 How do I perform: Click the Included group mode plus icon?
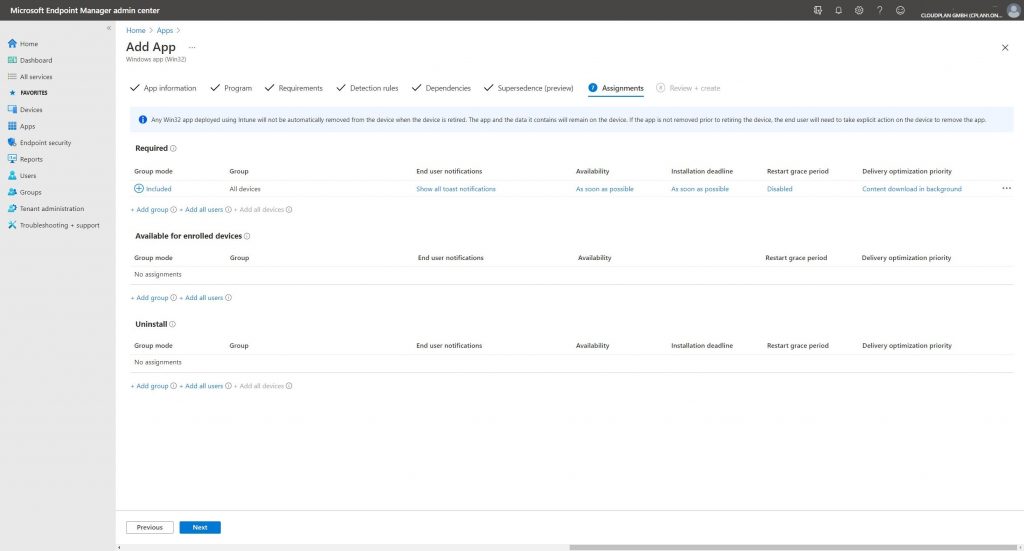(x=138, y=189)
